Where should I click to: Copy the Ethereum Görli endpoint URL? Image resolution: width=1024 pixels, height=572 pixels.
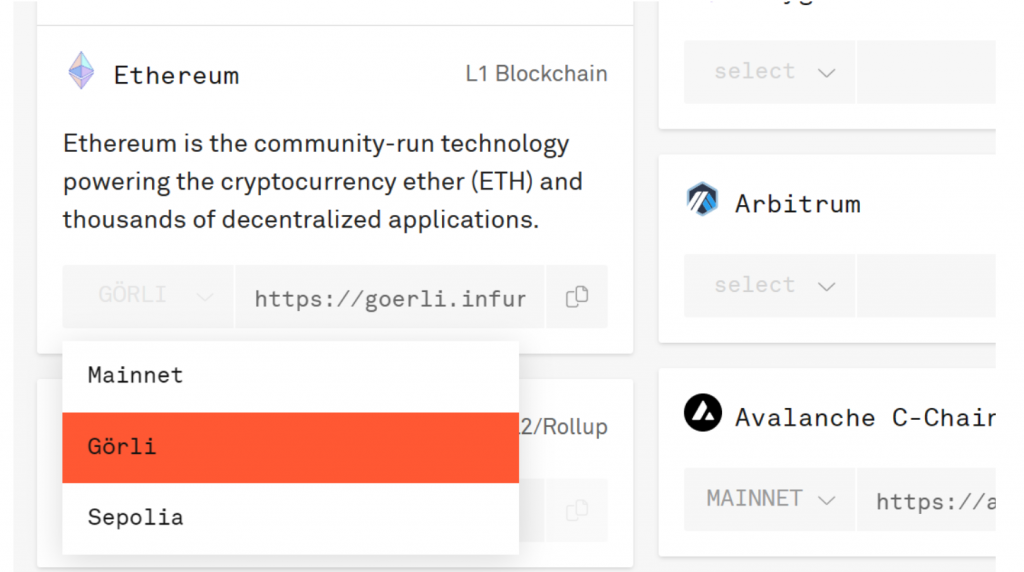point(577,297)
